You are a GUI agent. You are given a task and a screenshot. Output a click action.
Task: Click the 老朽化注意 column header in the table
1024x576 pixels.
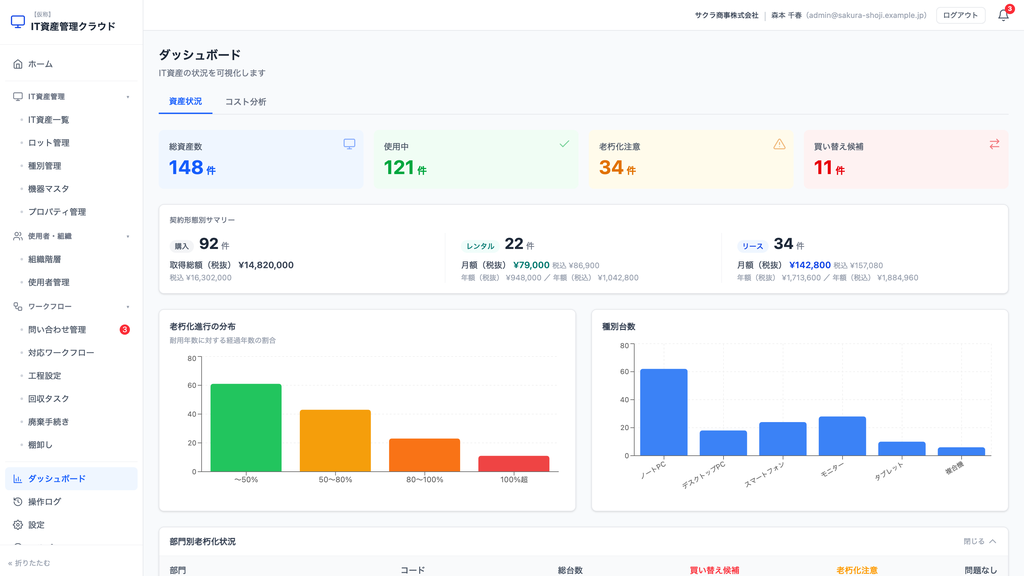click(857, 570)
